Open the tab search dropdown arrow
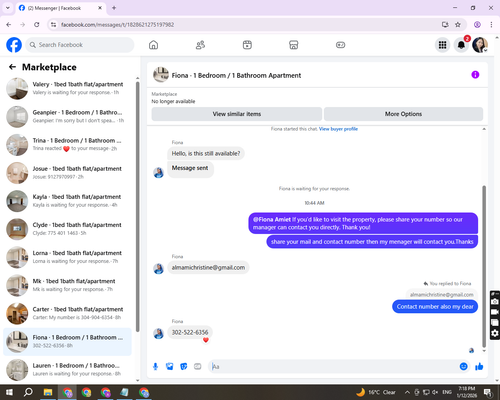 coord(8,8)
